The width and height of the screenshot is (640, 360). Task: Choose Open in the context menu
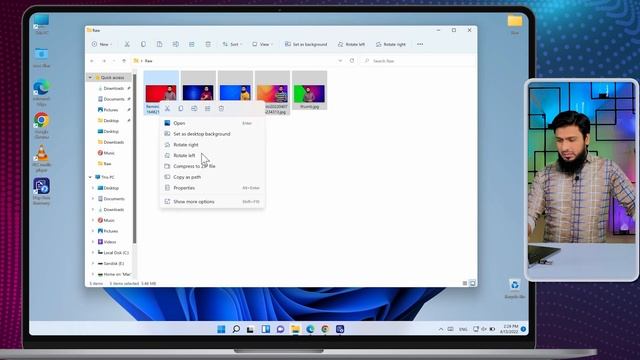pos(212,123)
